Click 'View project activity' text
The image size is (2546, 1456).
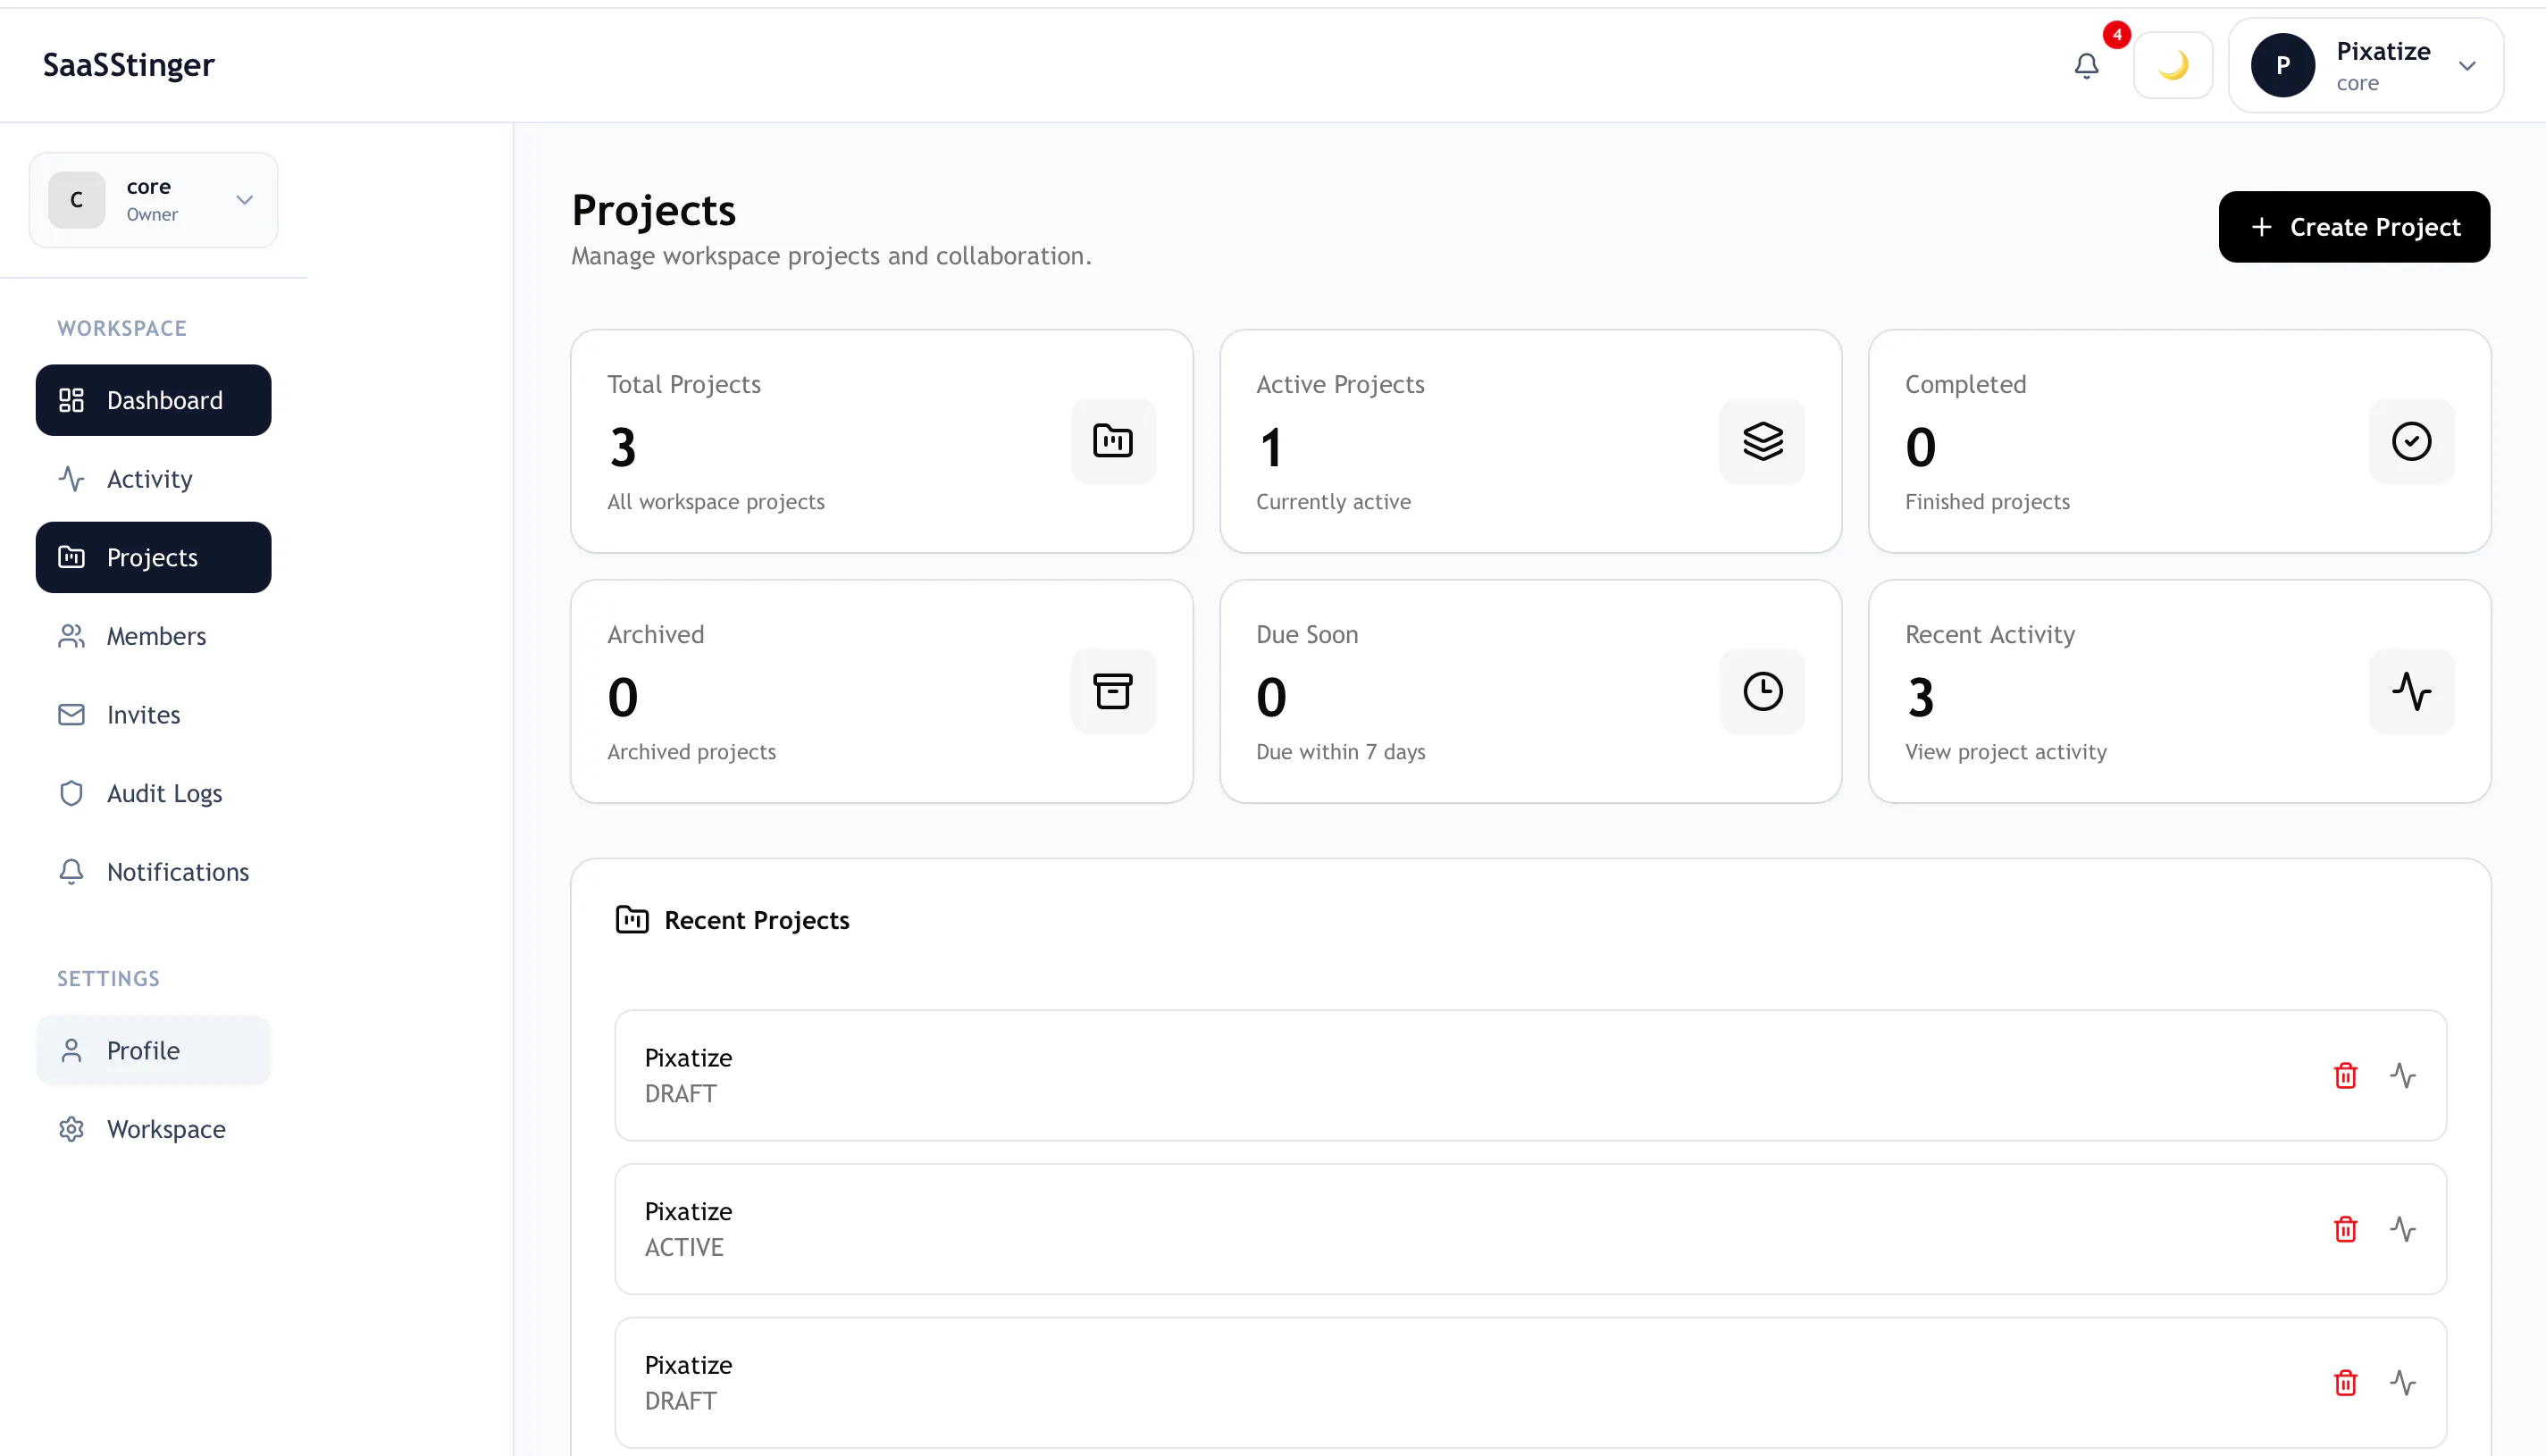(x=2005, y=752)
